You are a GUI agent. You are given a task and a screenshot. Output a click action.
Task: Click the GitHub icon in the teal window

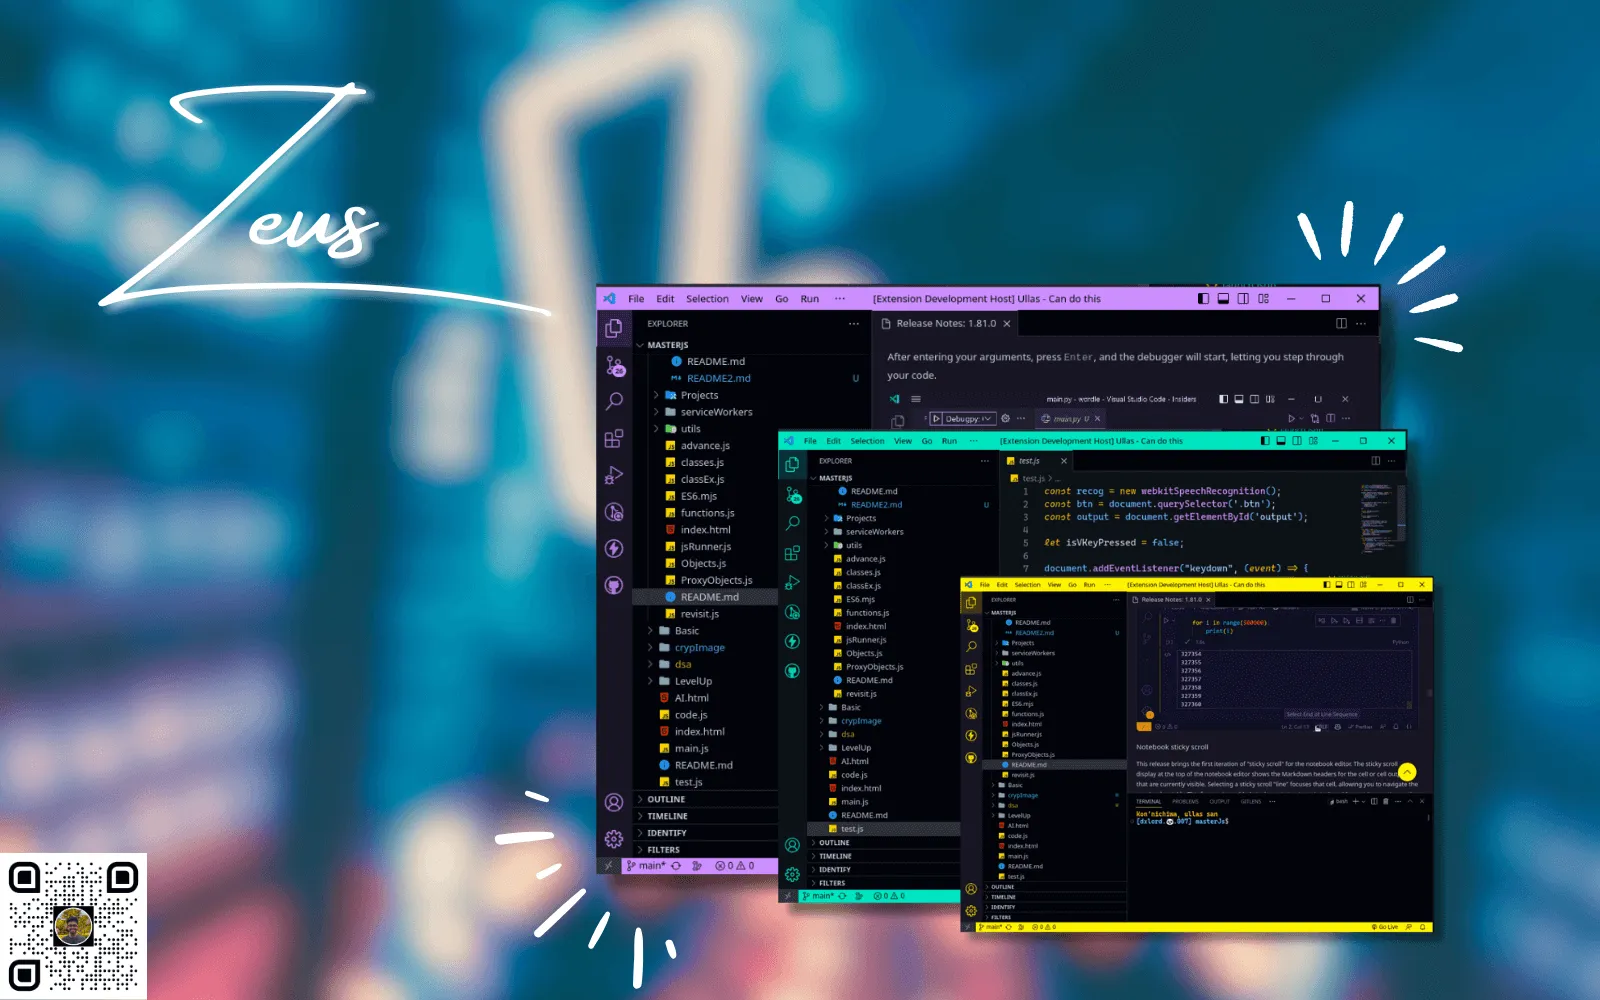coord(792,671)
